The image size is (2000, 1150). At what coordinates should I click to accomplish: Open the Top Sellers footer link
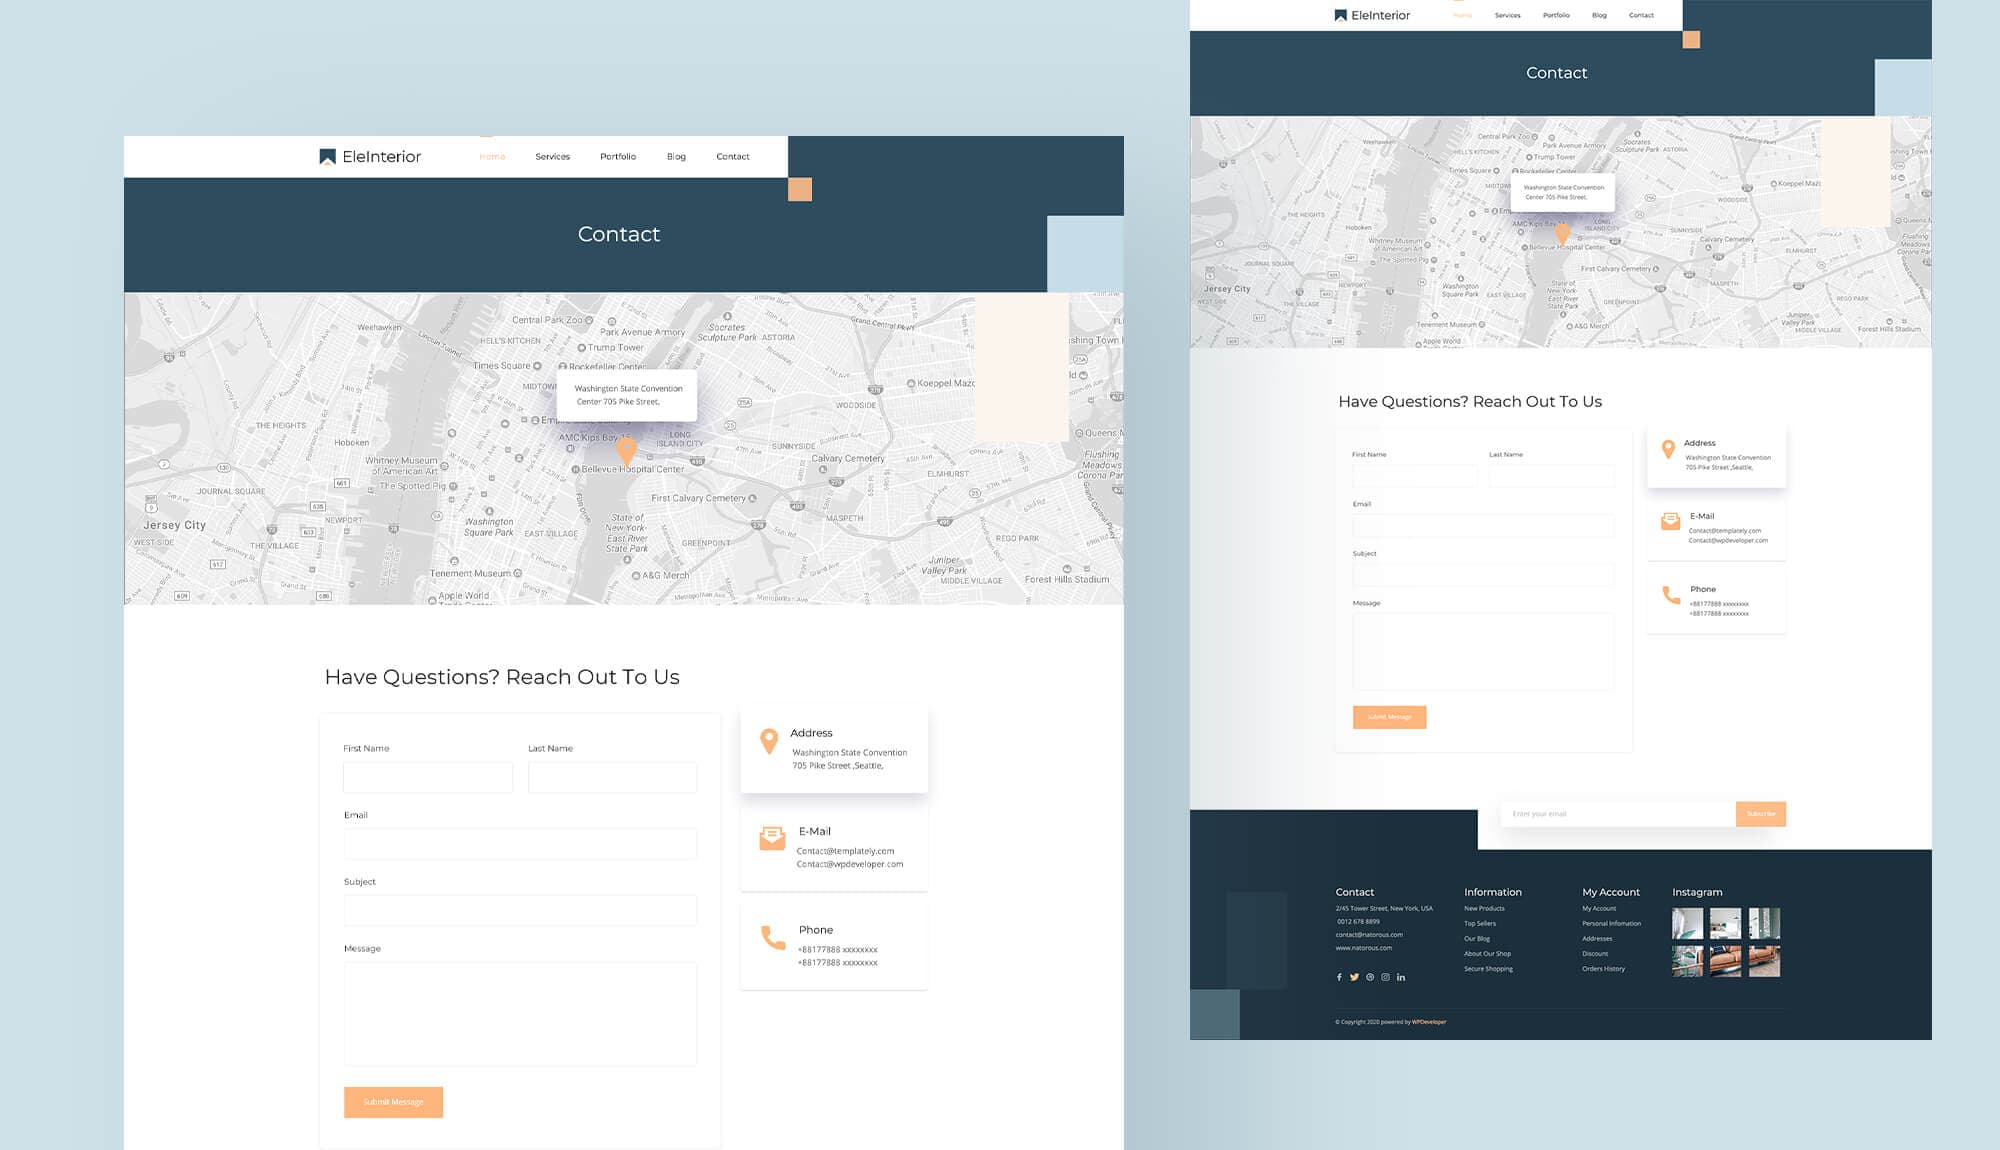click(x=1480, y=924)
